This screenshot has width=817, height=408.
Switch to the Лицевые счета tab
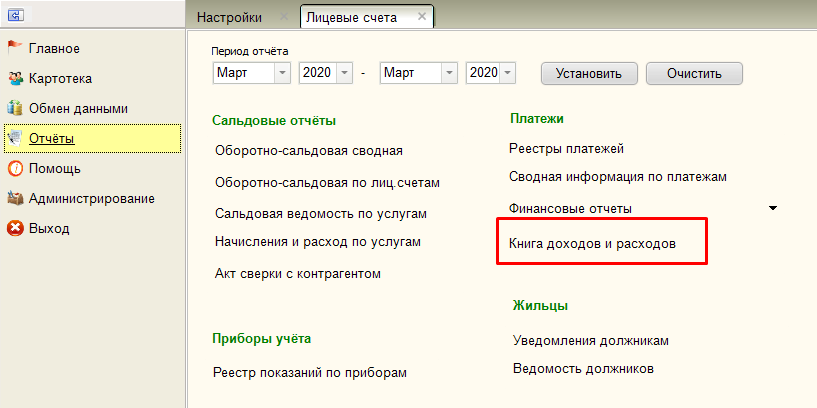pos(352,18)
